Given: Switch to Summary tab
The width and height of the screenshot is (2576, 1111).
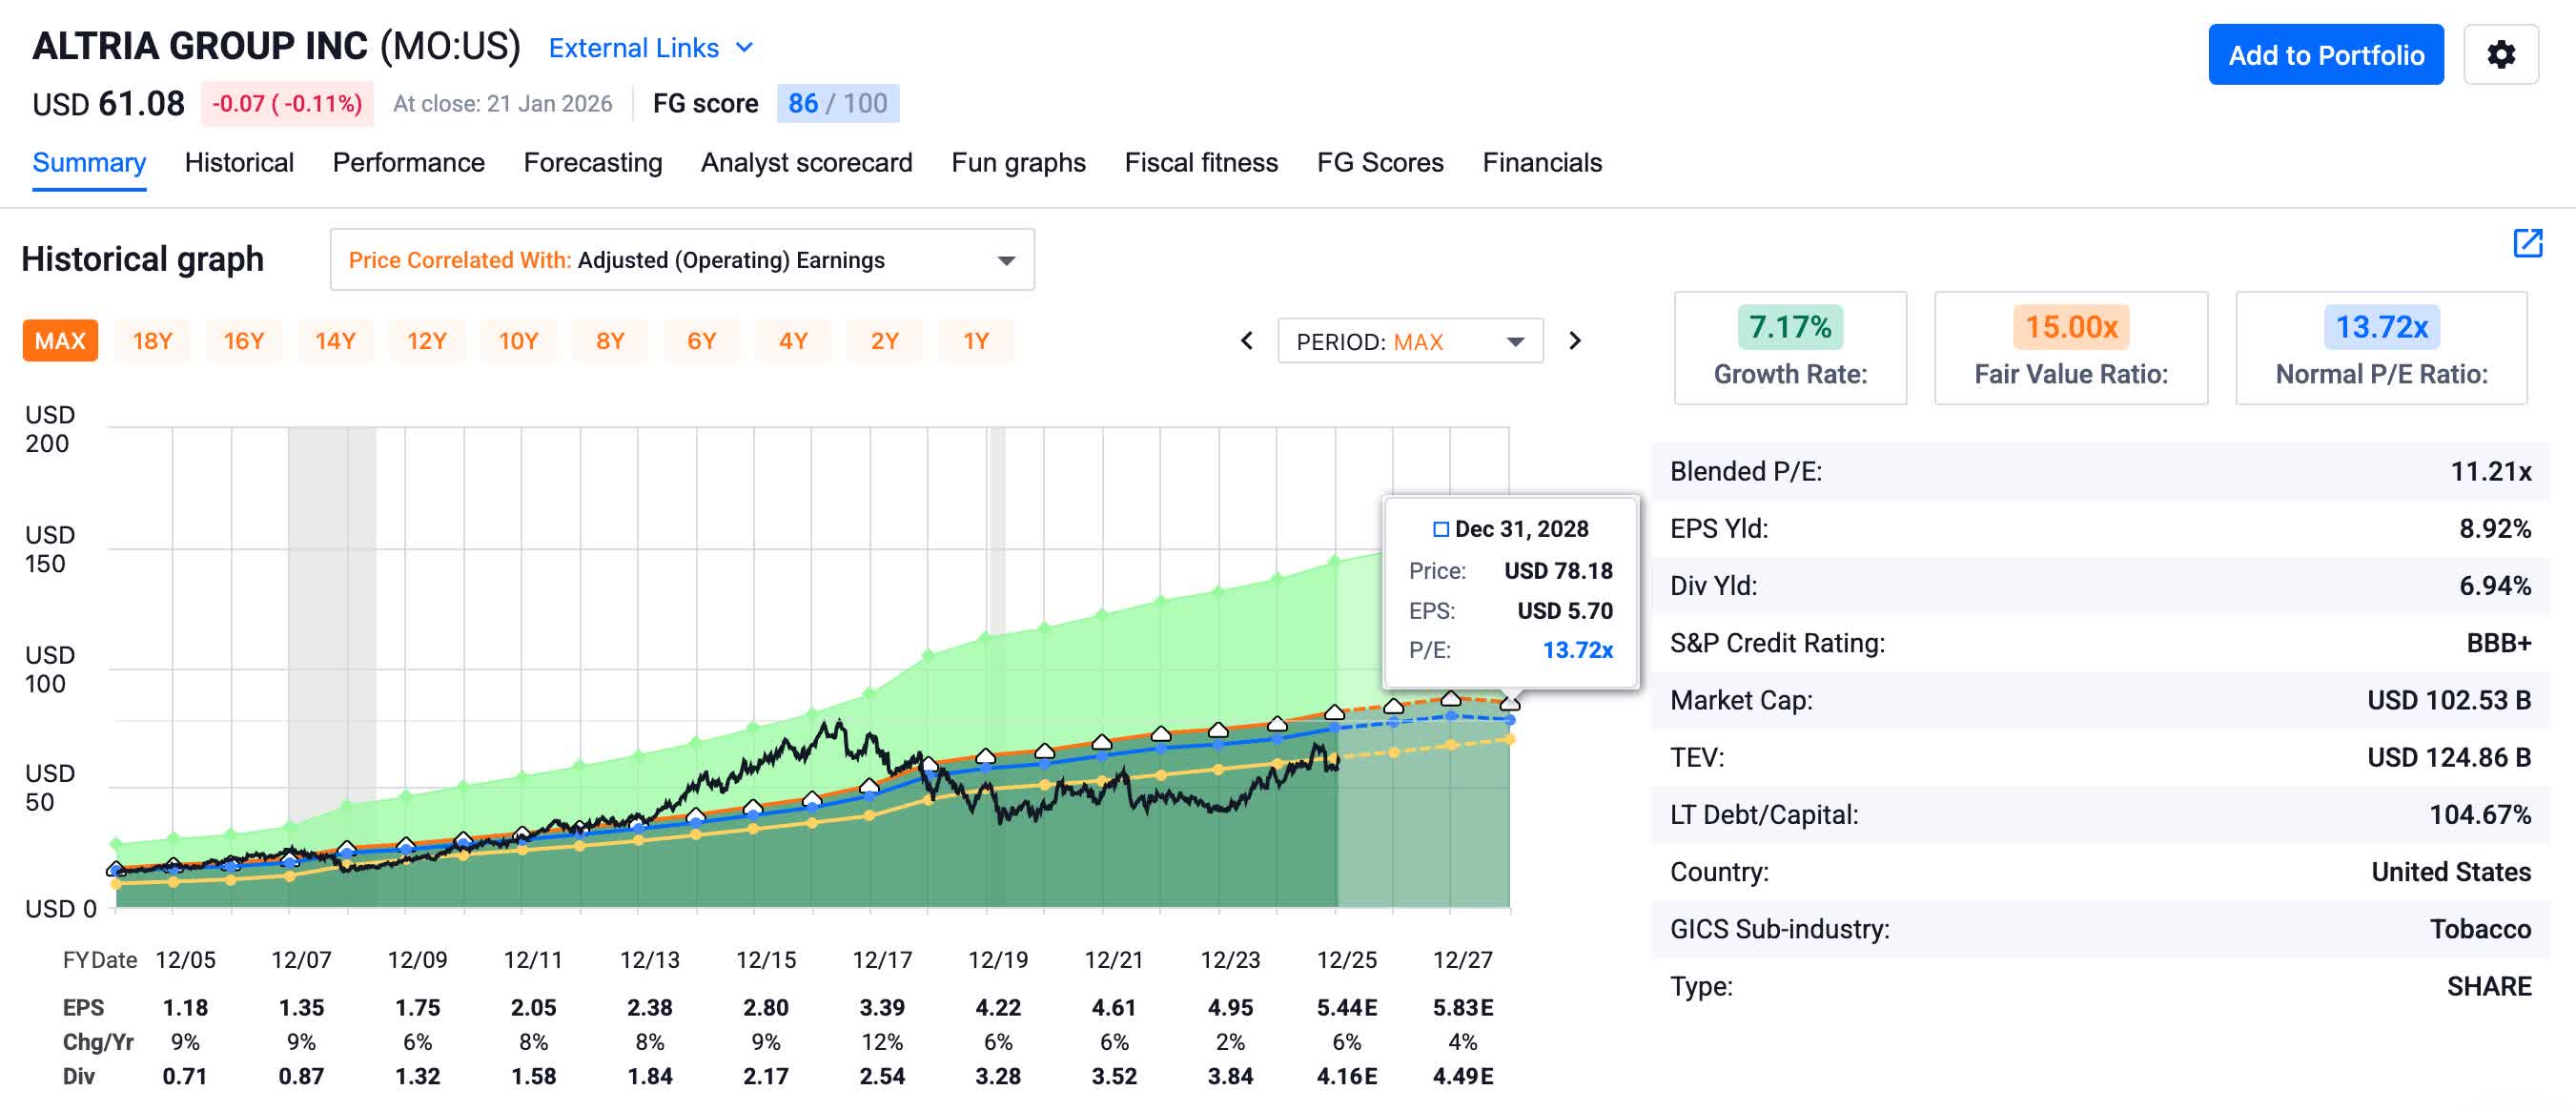Looking at the screenshot, I should [x=89, y=162].
